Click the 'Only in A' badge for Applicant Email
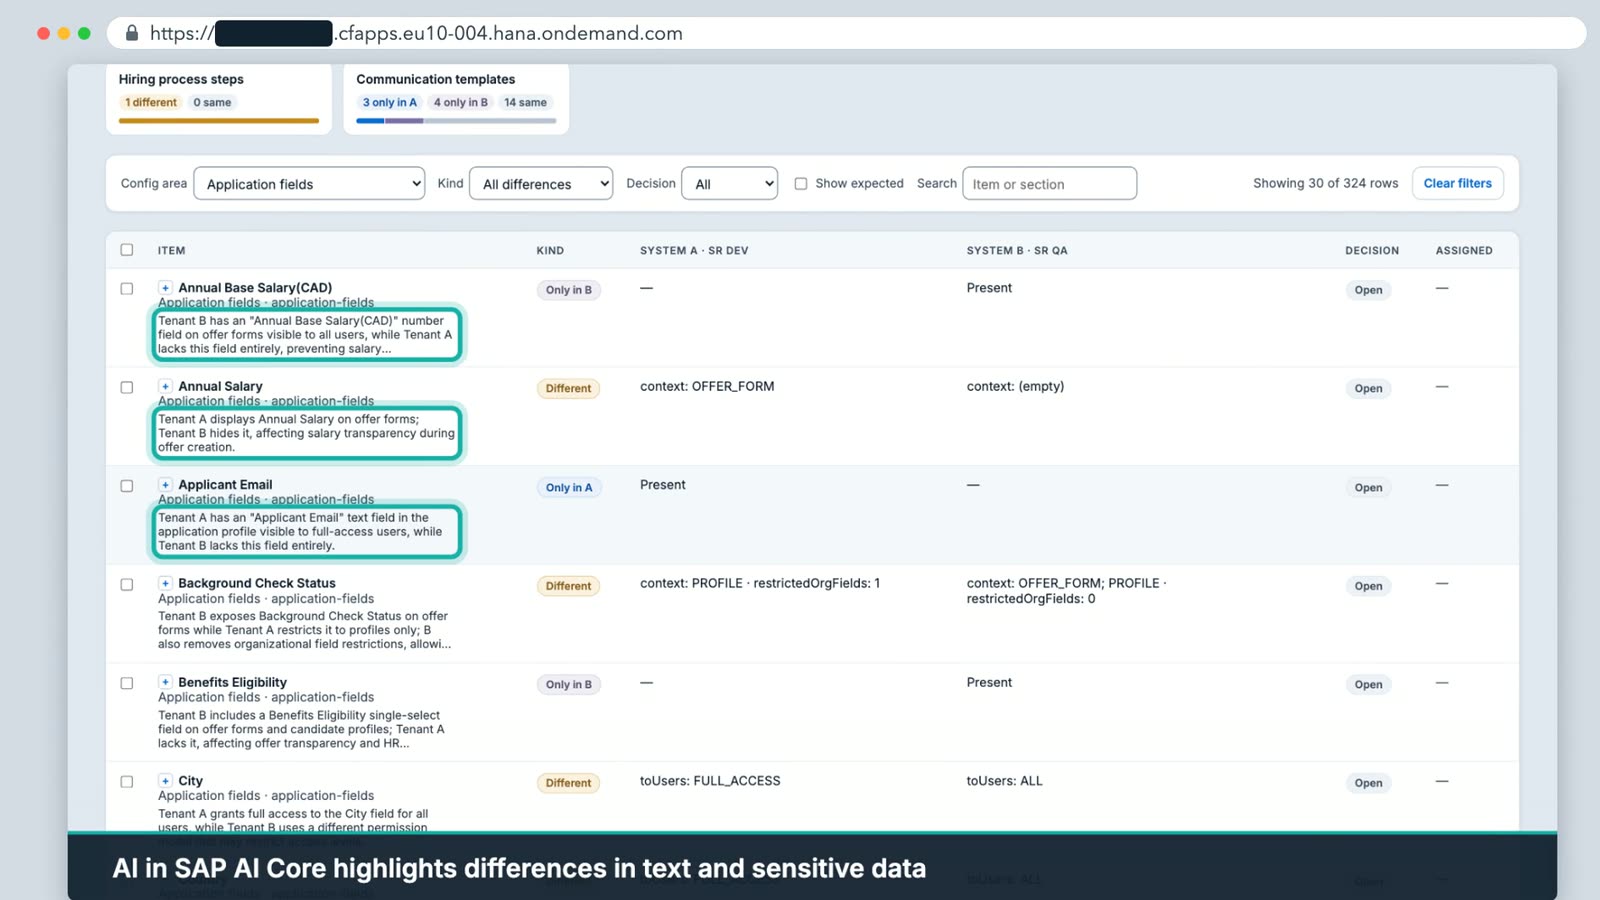The image size is (1600, 900). [x=569, y=488]
